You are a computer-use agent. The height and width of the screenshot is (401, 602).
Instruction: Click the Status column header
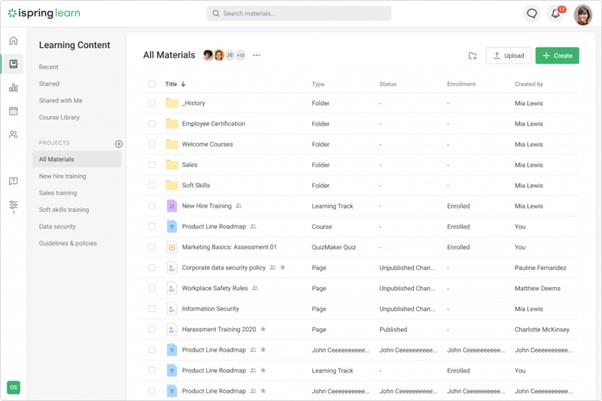pyautogui.click(x=388, y=84)
